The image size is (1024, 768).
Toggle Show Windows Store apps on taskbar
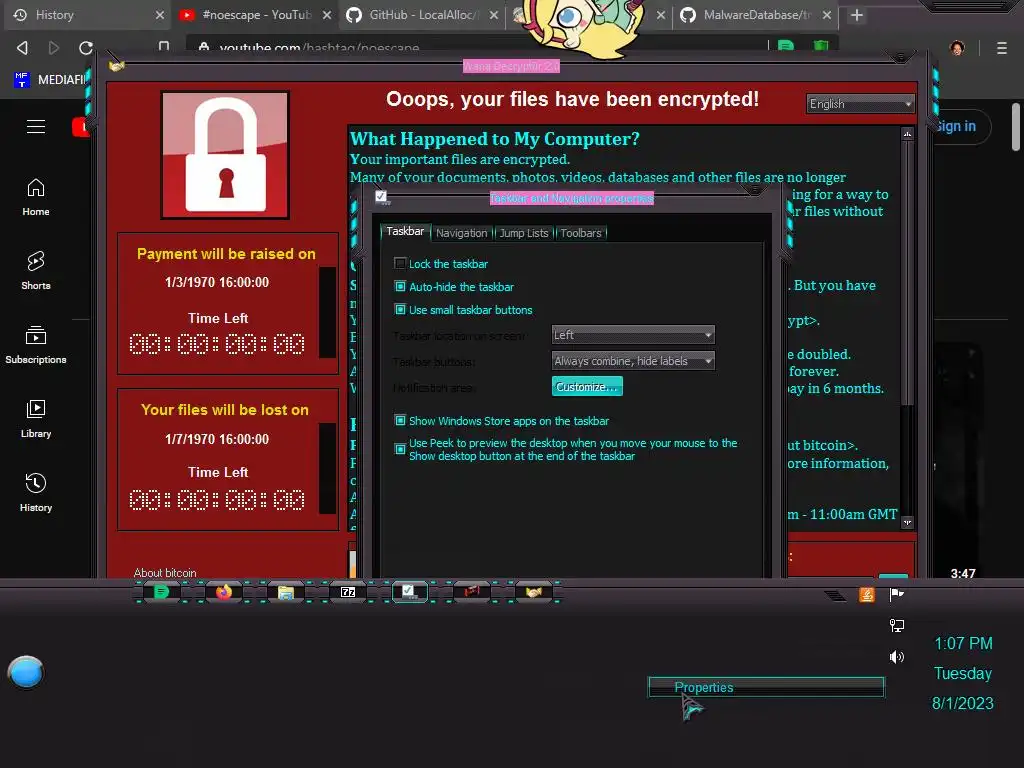(x=400, y=420)
